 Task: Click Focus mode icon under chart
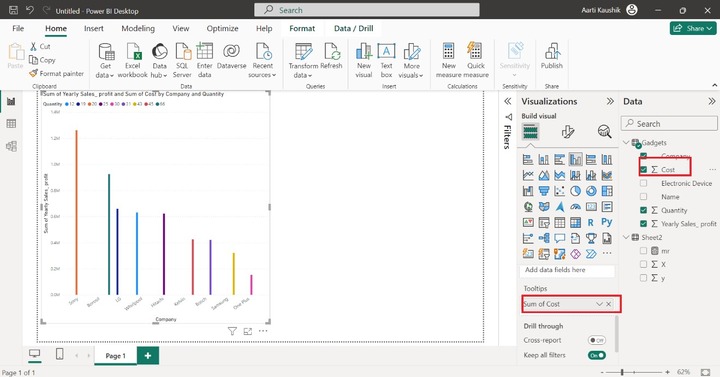pos(248,331)
